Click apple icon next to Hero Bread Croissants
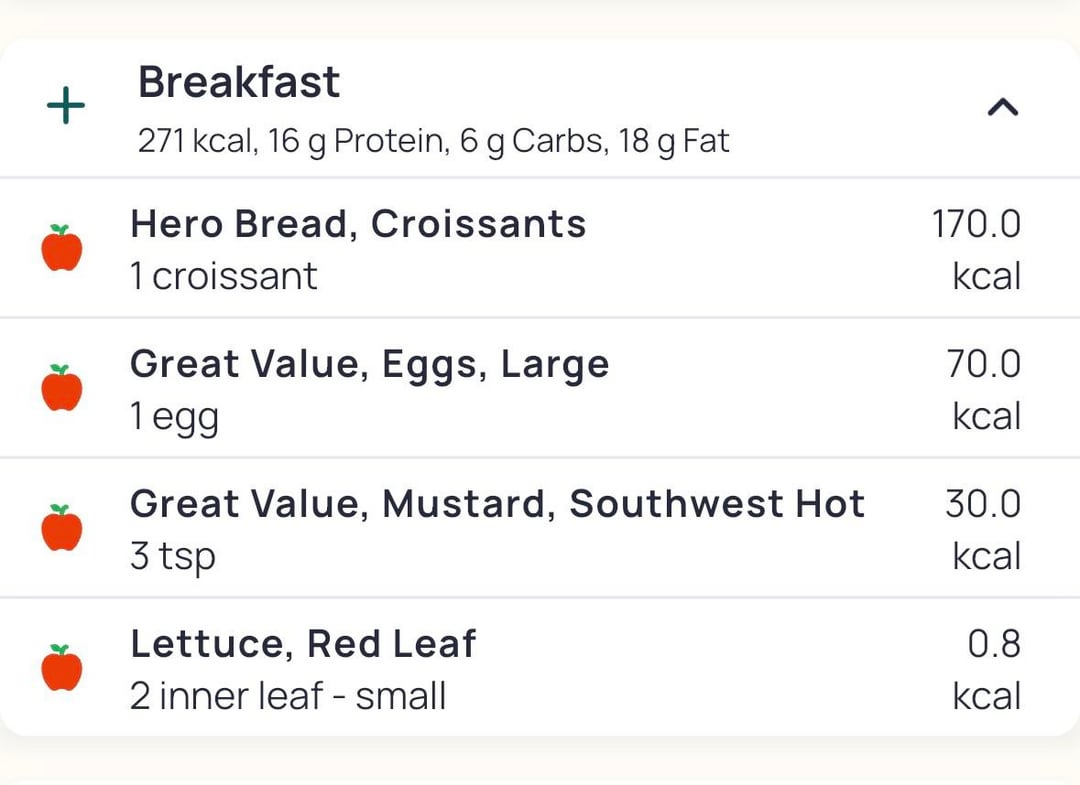This screenshot has width=1080, height=785. click(62, 248)
